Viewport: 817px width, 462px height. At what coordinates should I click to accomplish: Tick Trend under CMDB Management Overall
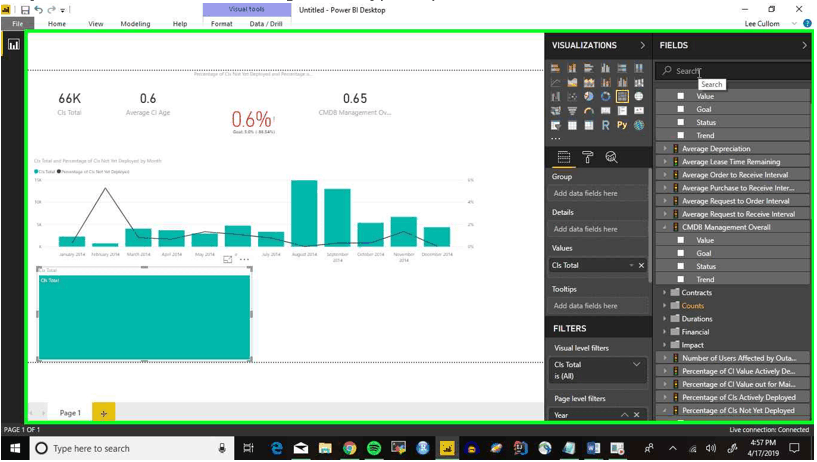click(x=680, y=279)
